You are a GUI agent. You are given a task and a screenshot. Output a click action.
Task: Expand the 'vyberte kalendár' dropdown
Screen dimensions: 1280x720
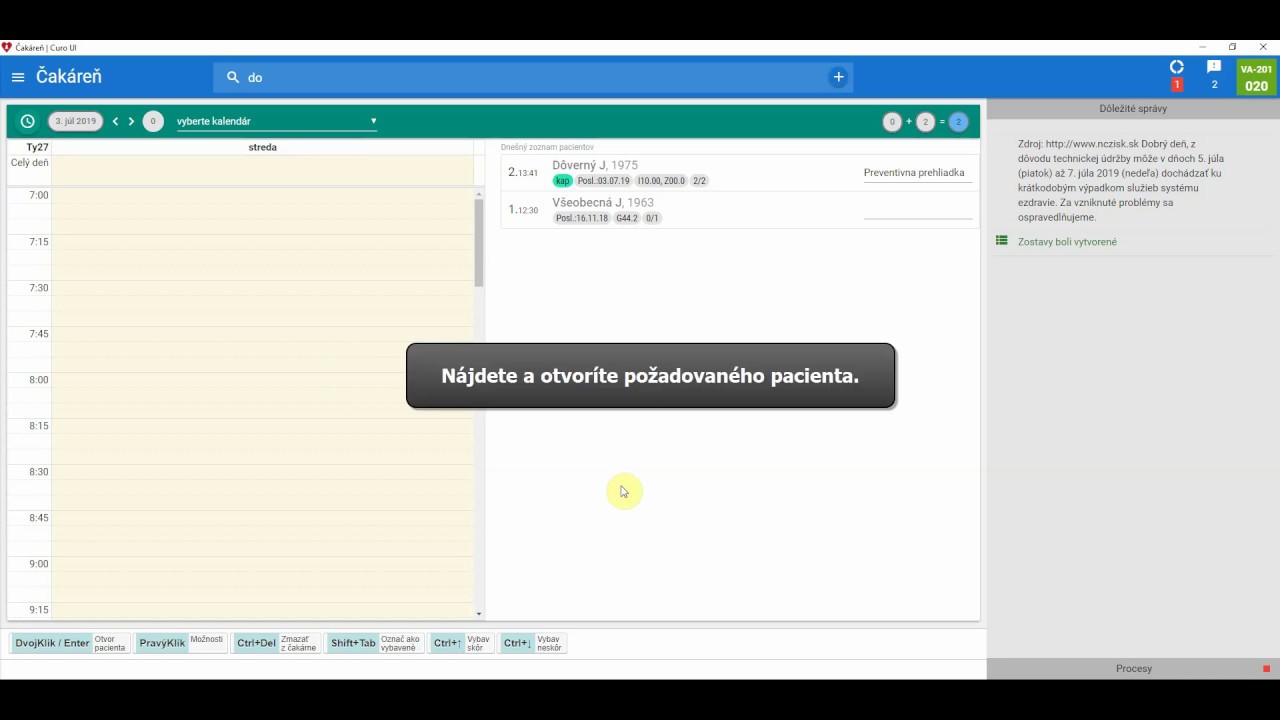point(277,121)
